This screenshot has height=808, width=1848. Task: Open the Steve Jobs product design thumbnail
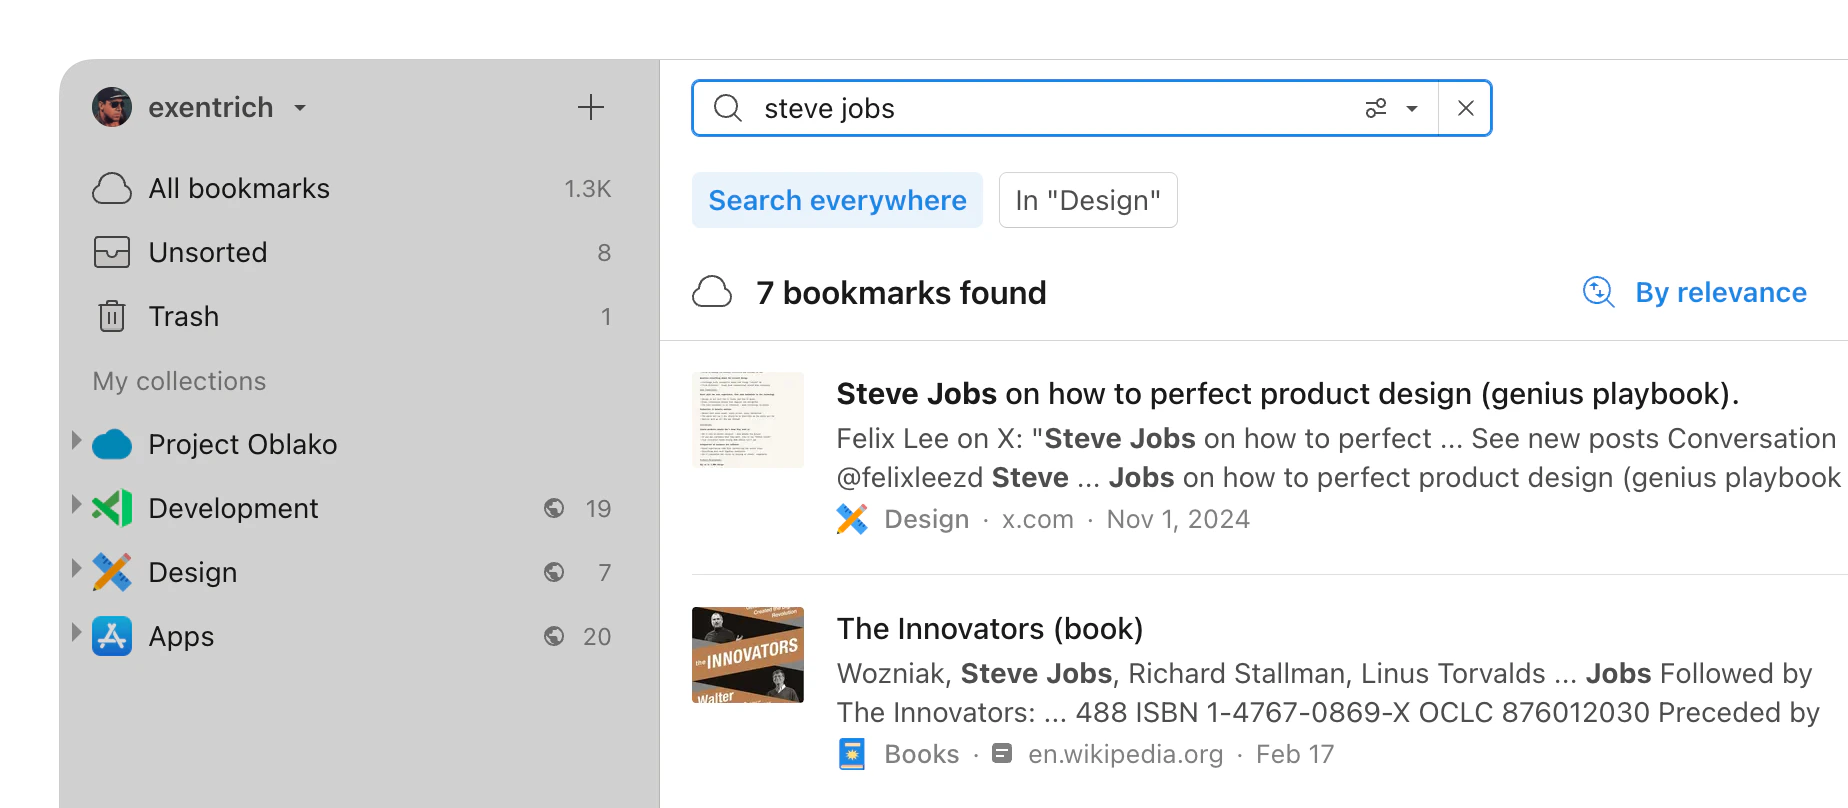[x=748, y=420]
